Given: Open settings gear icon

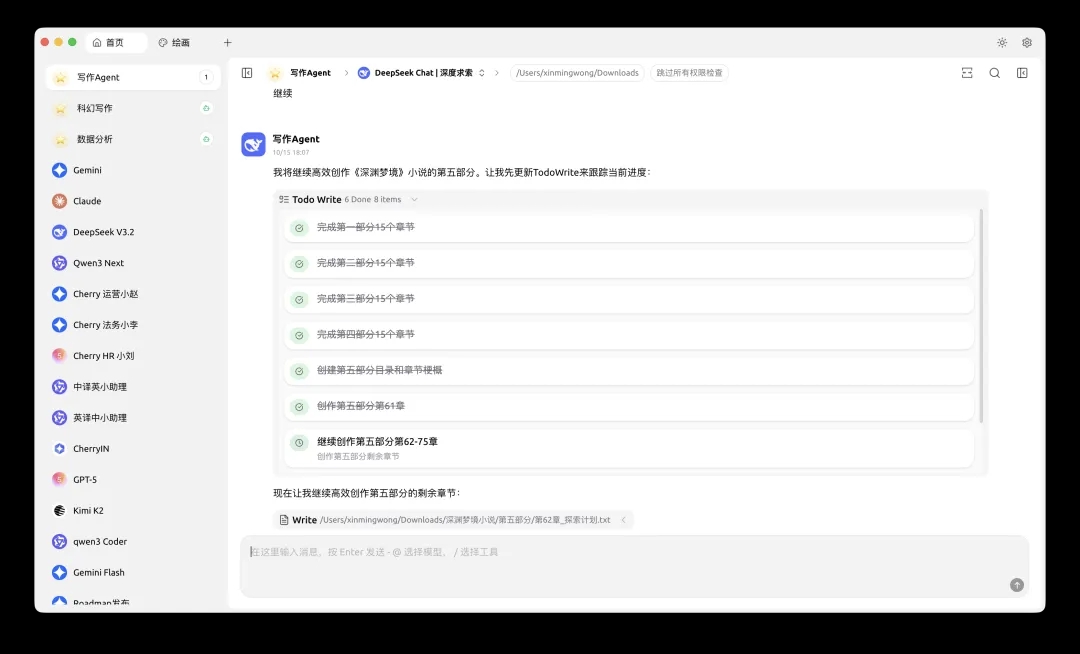Looking at the screenshot, I should point(1027,43).
